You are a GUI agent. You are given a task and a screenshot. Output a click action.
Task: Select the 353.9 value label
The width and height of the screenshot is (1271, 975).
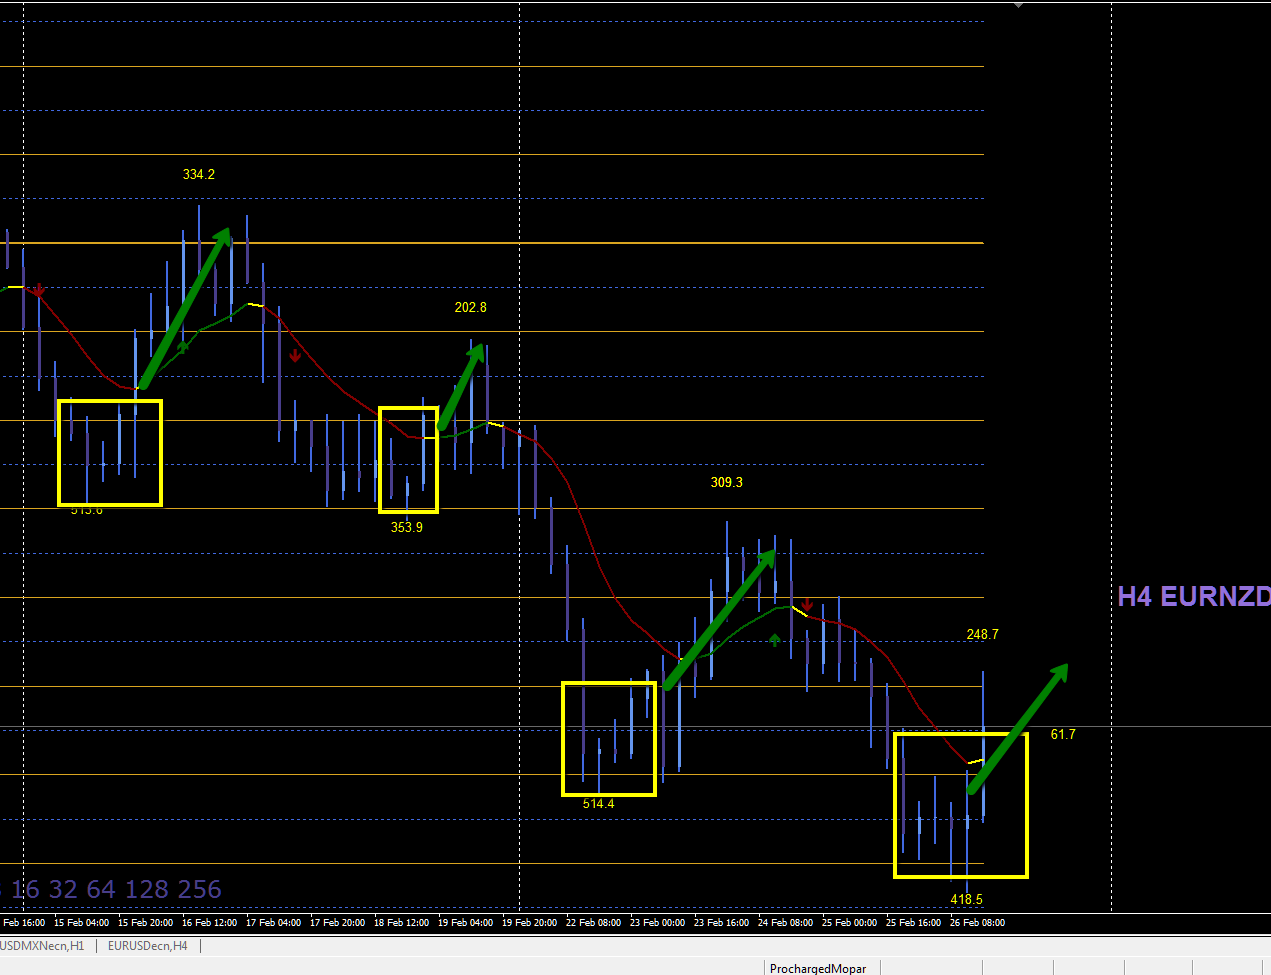tap(407, 527)
